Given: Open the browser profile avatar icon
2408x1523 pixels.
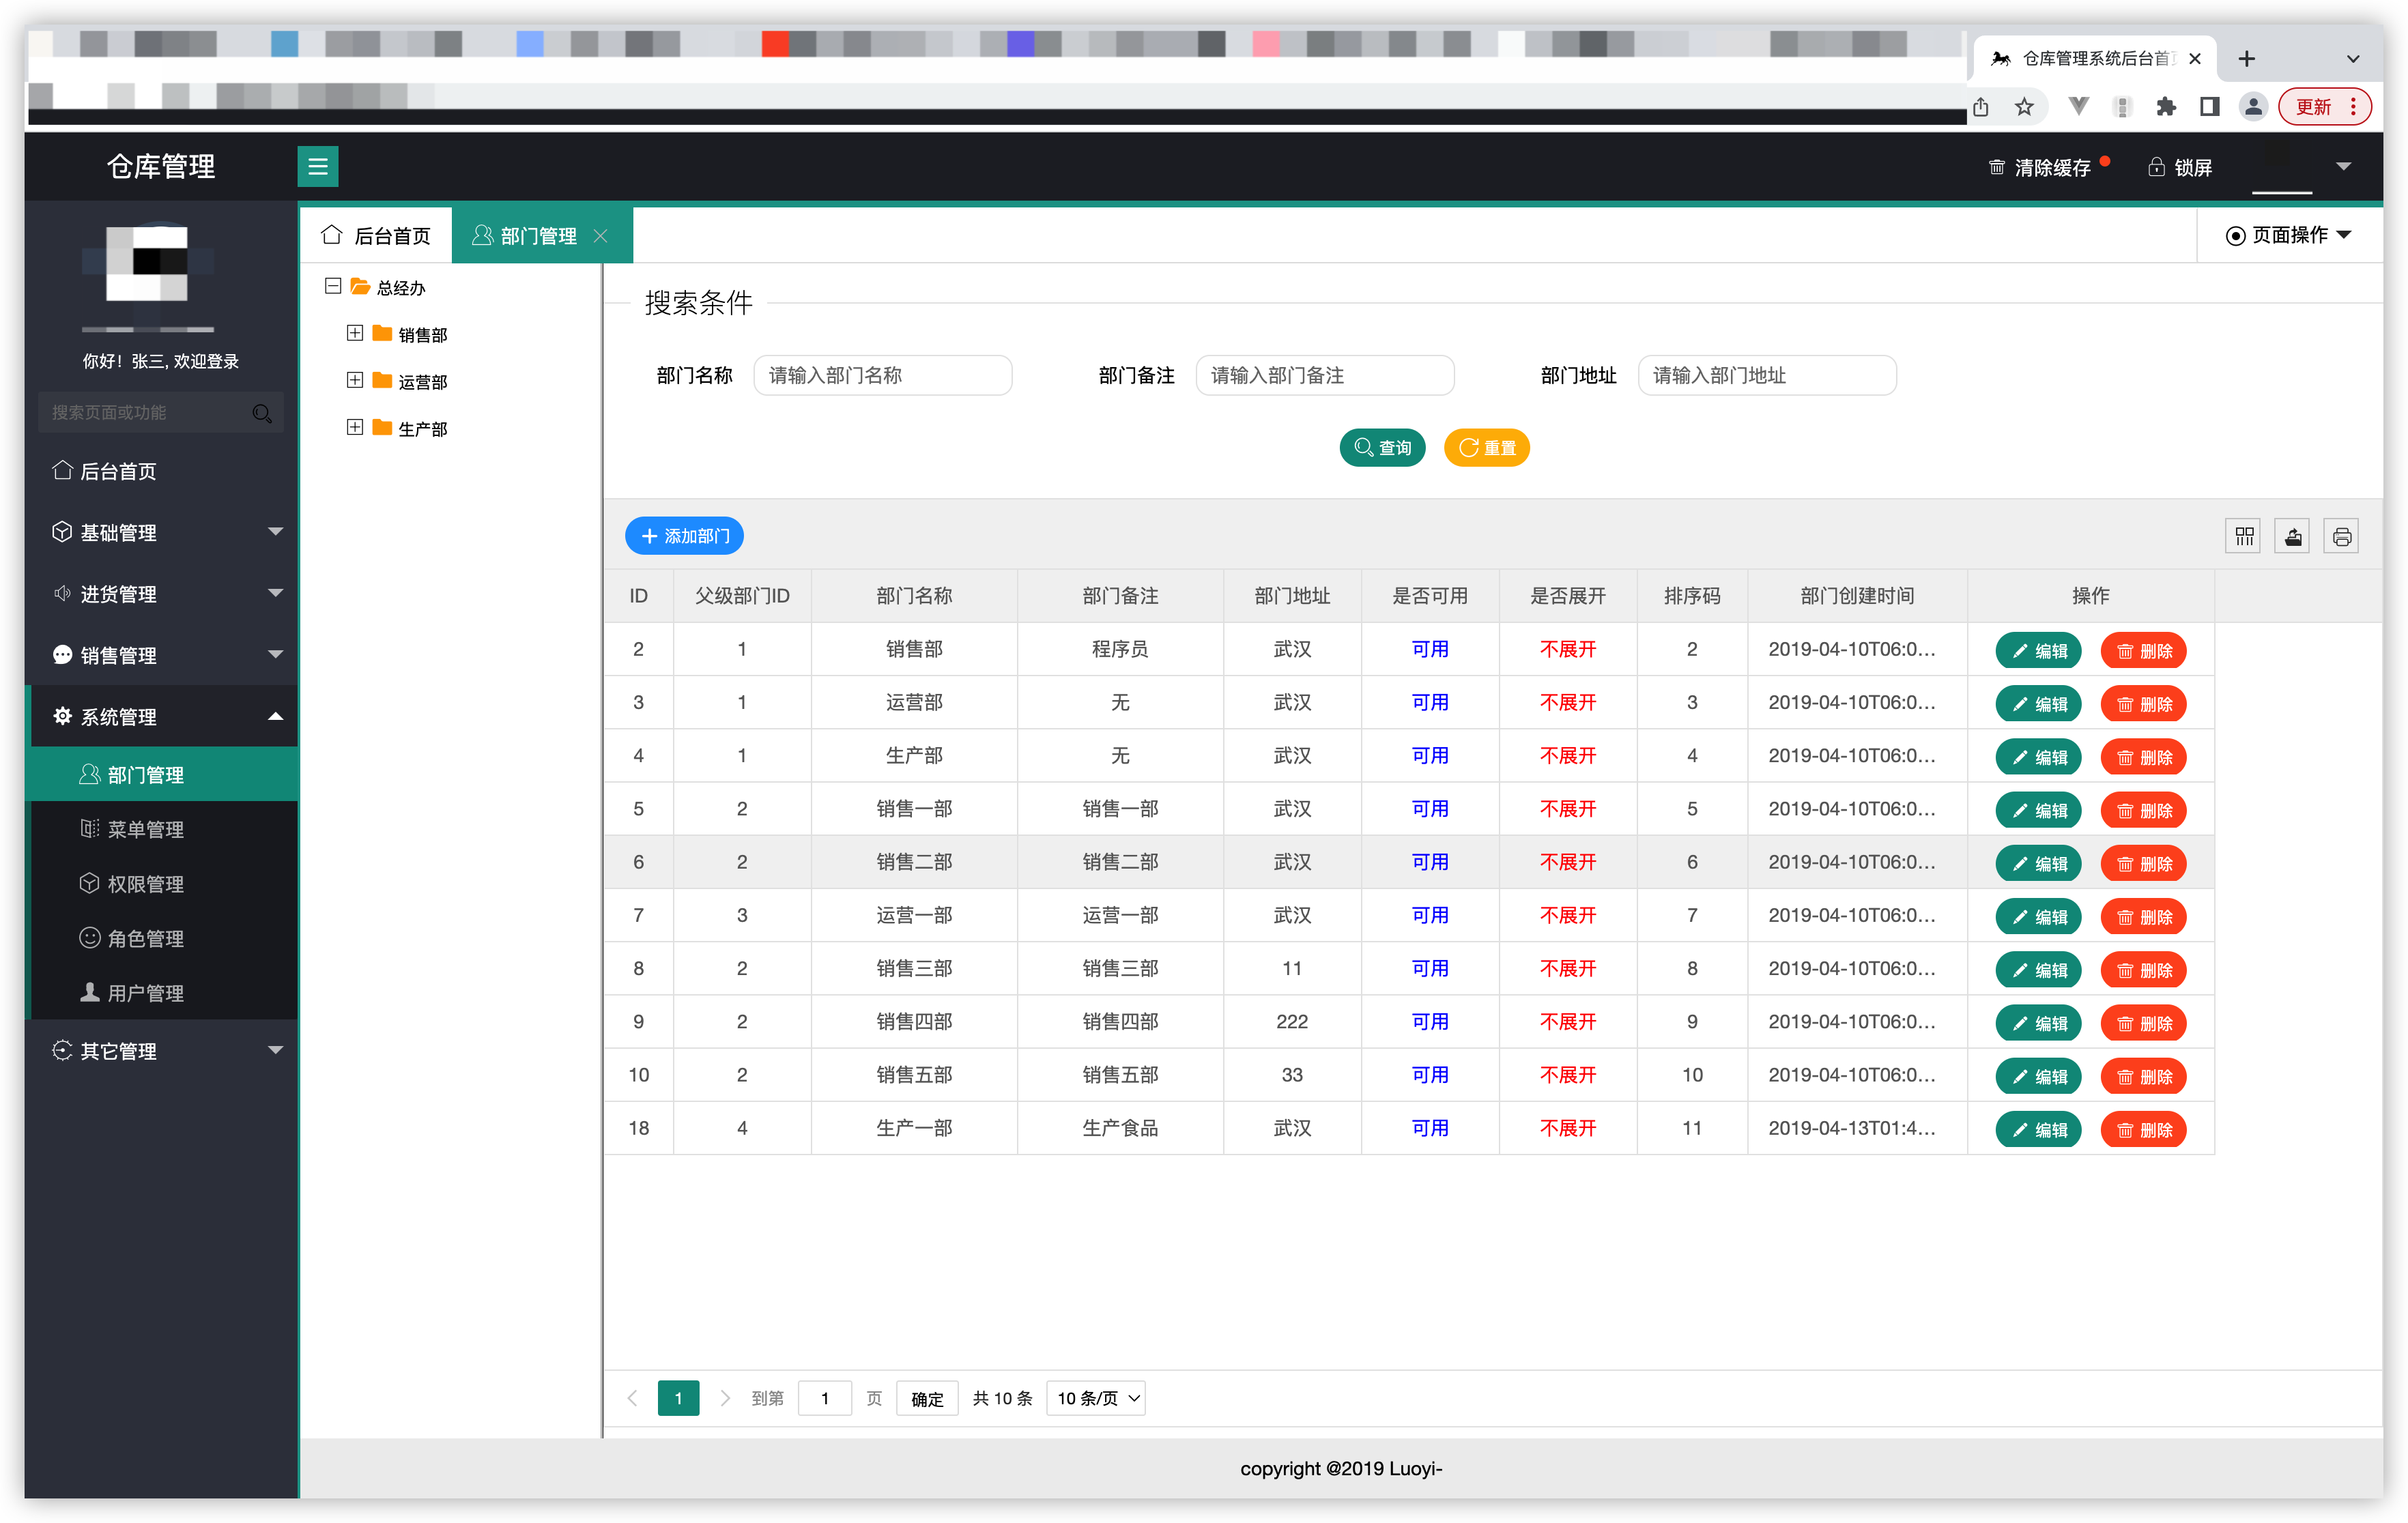Looking at the screenshot, I should [2253, 107].
